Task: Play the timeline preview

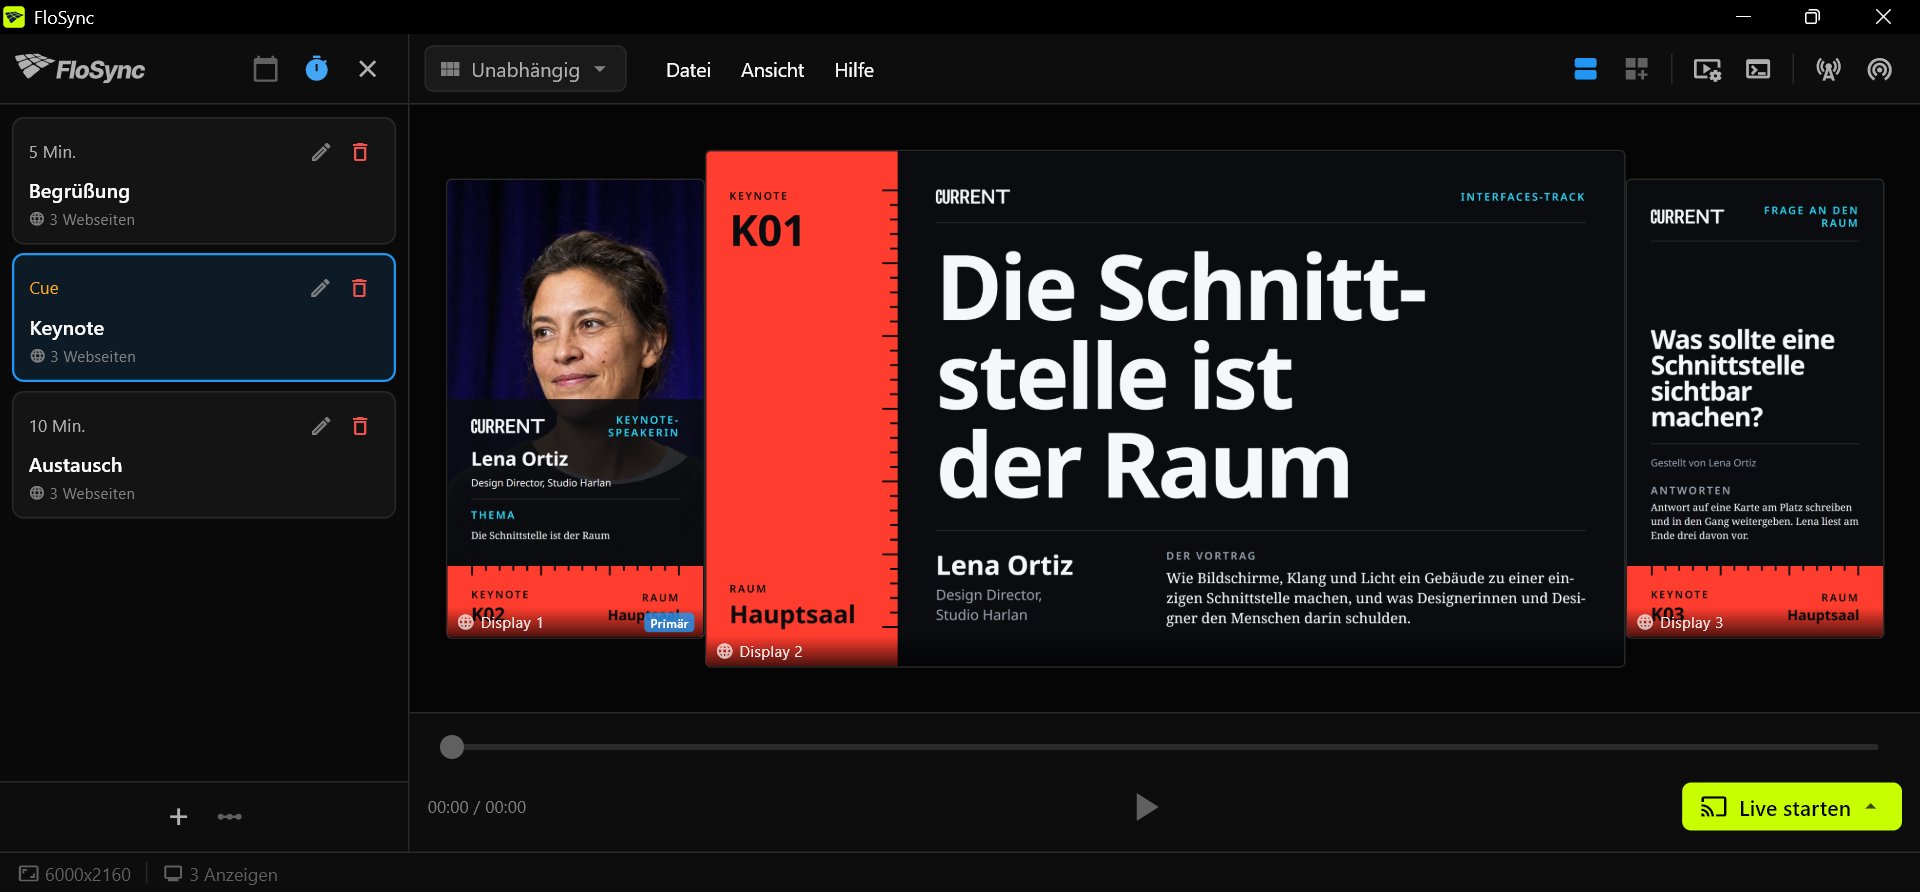Action: pos(1146,807)
